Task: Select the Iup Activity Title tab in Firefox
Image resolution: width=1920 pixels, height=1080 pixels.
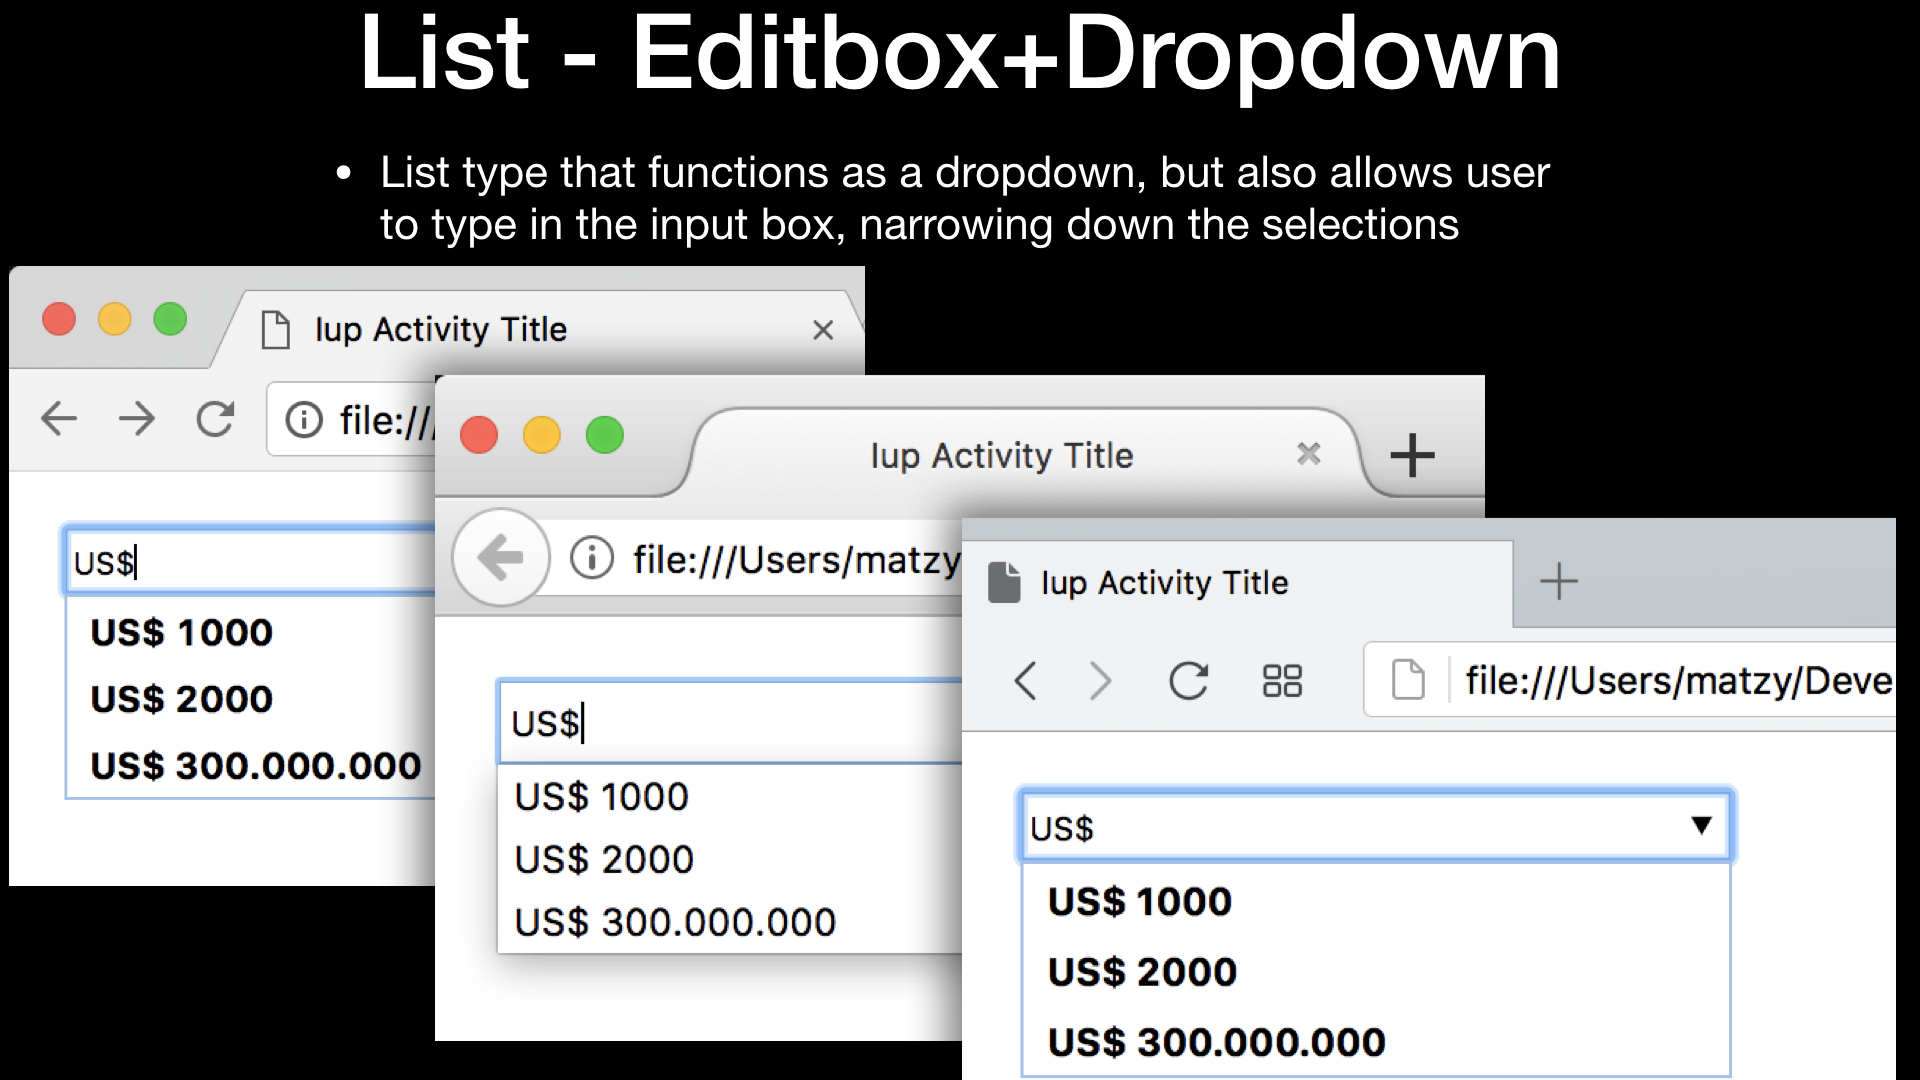Action: coord(1001,456)
